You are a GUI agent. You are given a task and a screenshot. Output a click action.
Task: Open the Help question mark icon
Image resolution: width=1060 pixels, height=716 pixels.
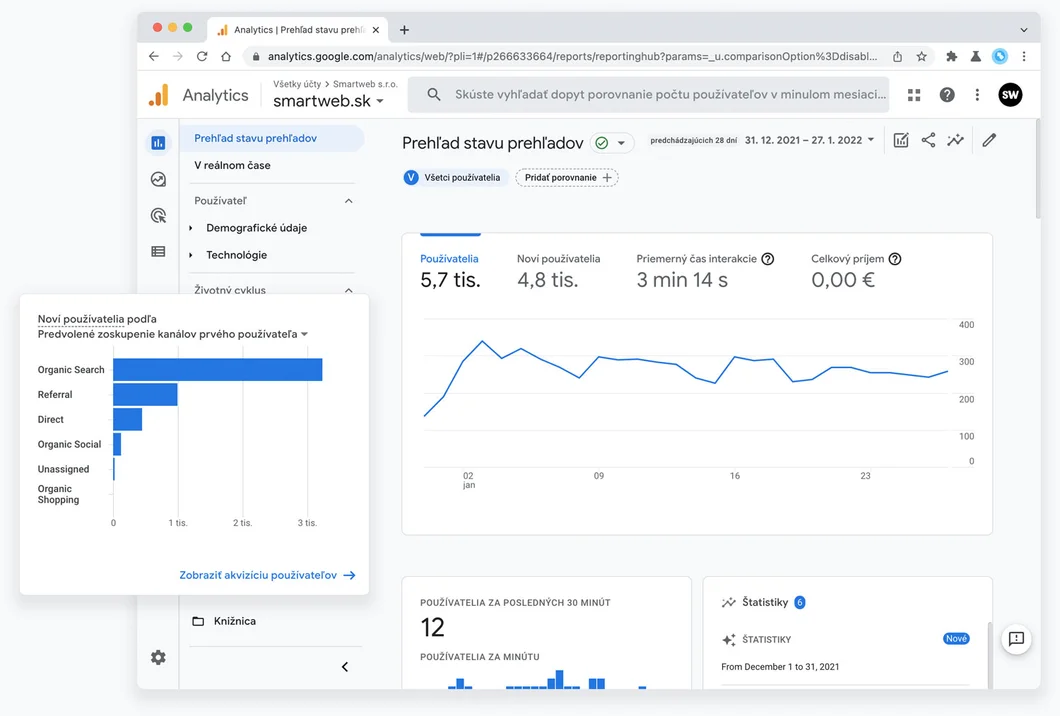point(947,95)
